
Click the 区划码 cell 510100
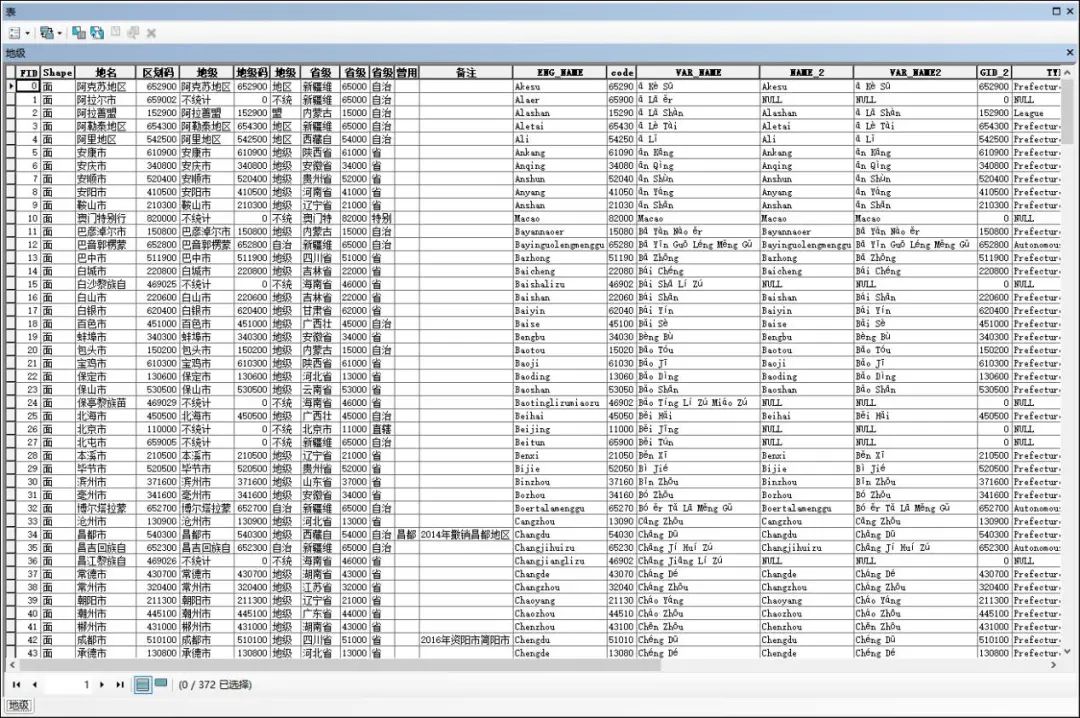pyautogui.click(x=158, y=639)
